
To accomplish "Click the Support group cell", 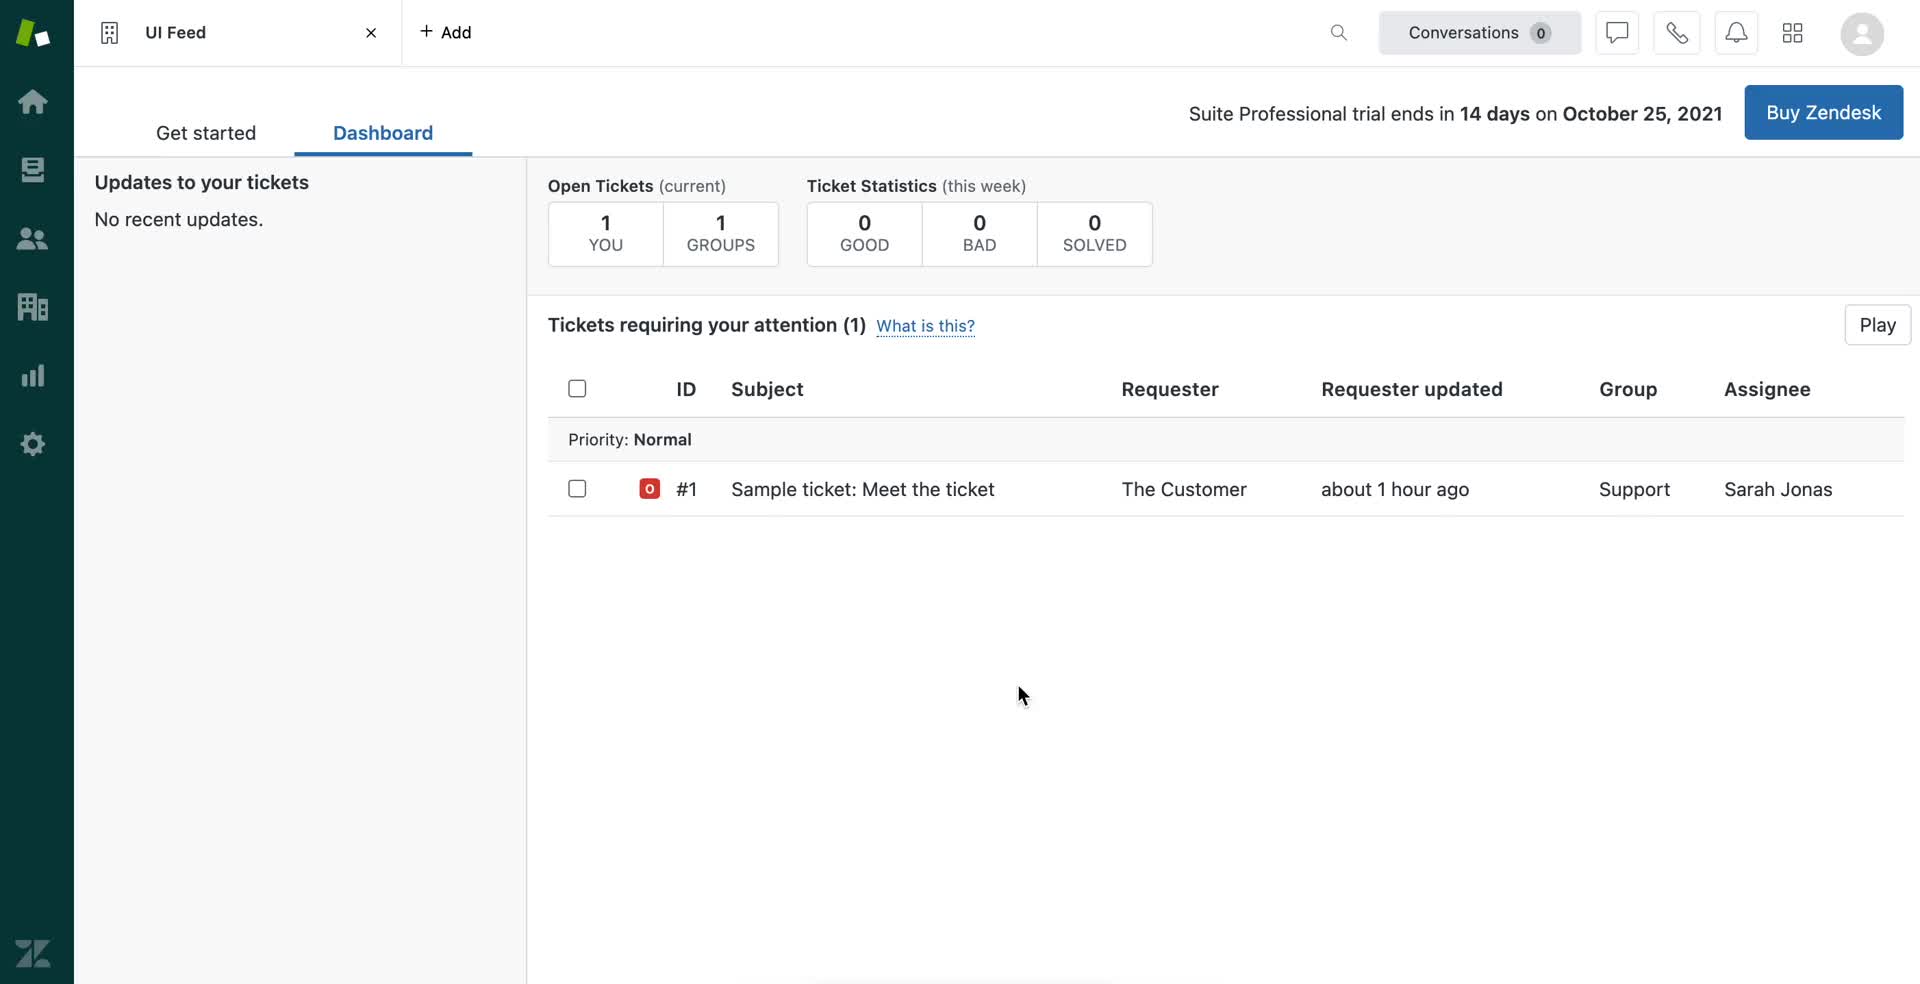I will (1634, 489).
